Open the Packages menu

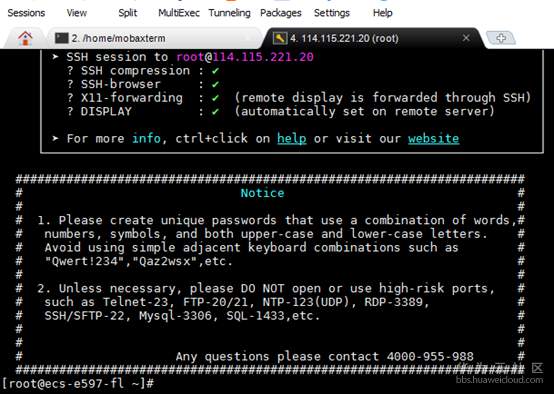point(281,13)
